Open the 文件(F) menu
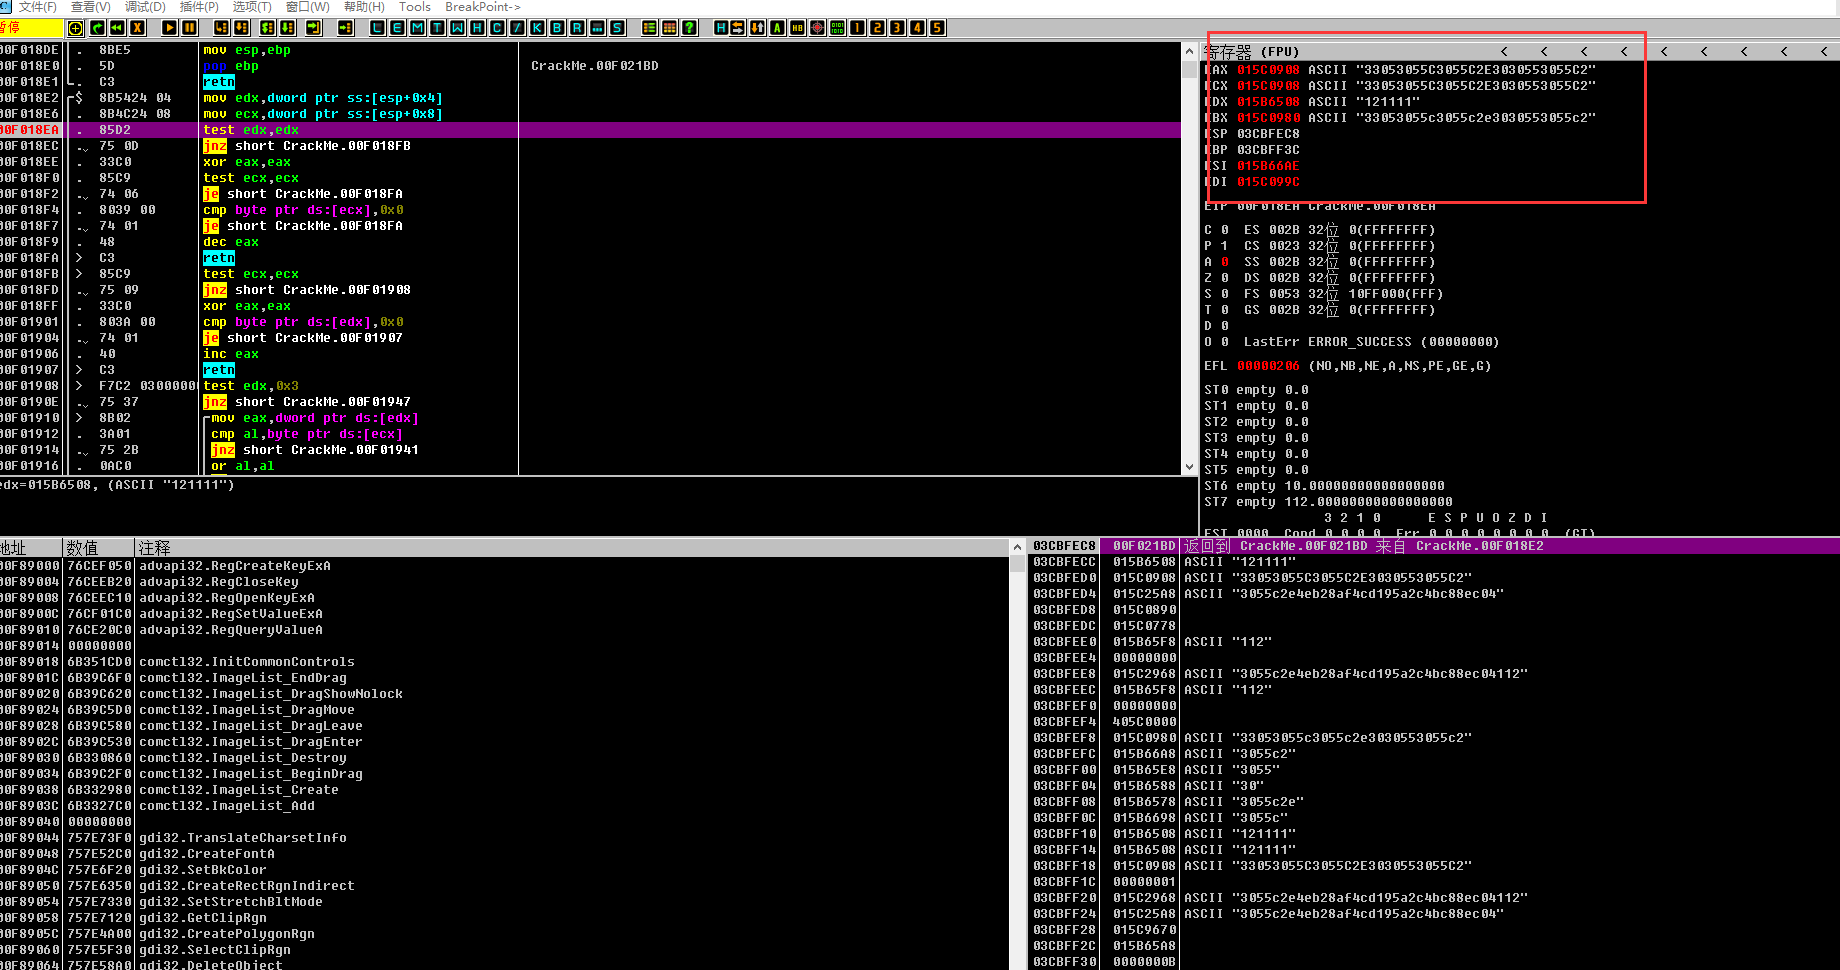The width and height of the screenshot is (1840, 970). click(38, 7)
